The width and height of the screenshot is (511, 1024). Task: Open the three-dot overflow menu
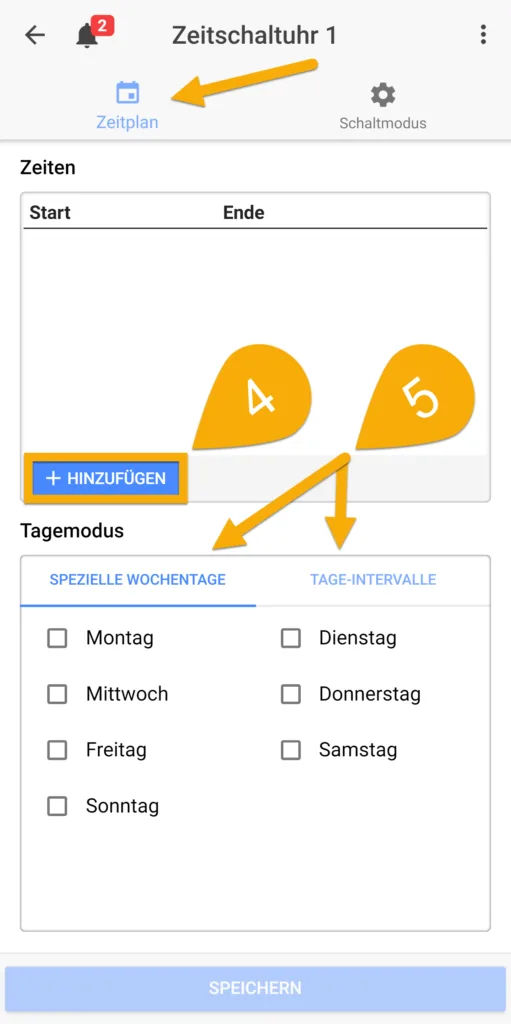483,35
